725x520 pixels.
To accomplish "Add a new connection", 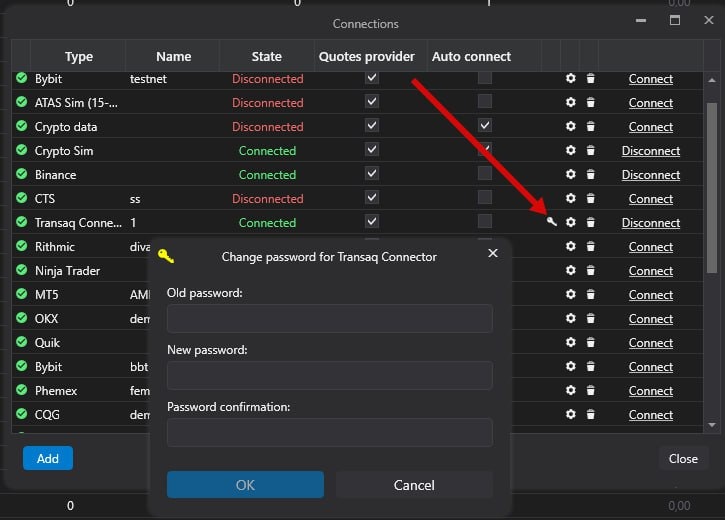I will [48, 458].
